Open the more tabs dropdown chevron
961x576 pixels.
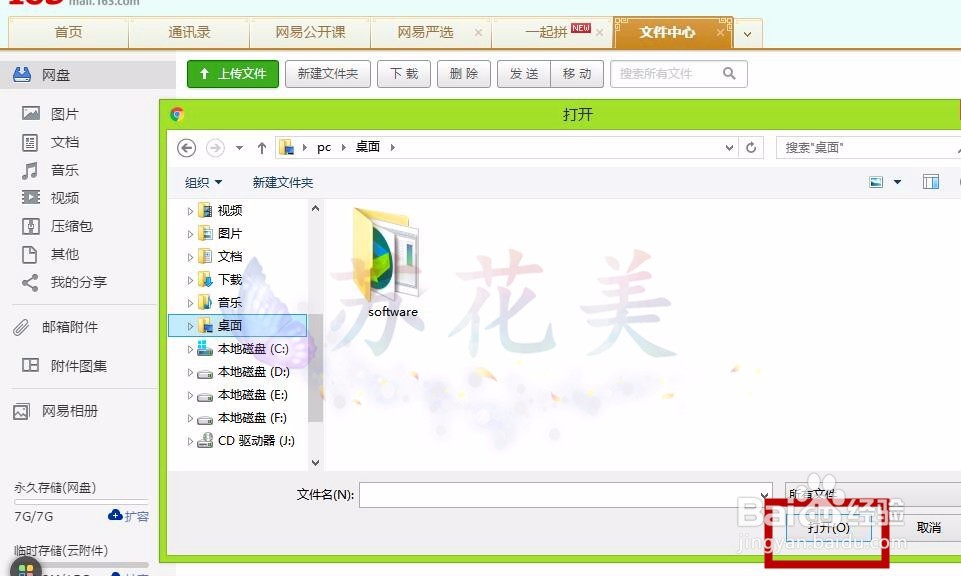[747, 34]
